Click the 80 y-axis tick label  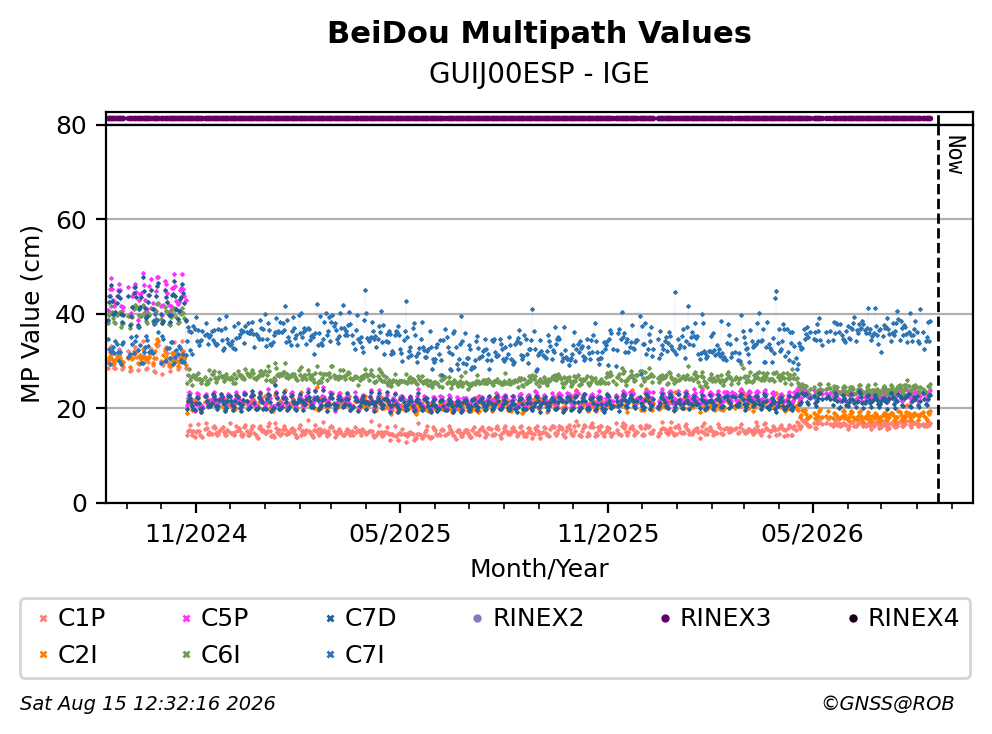point(71,125)
